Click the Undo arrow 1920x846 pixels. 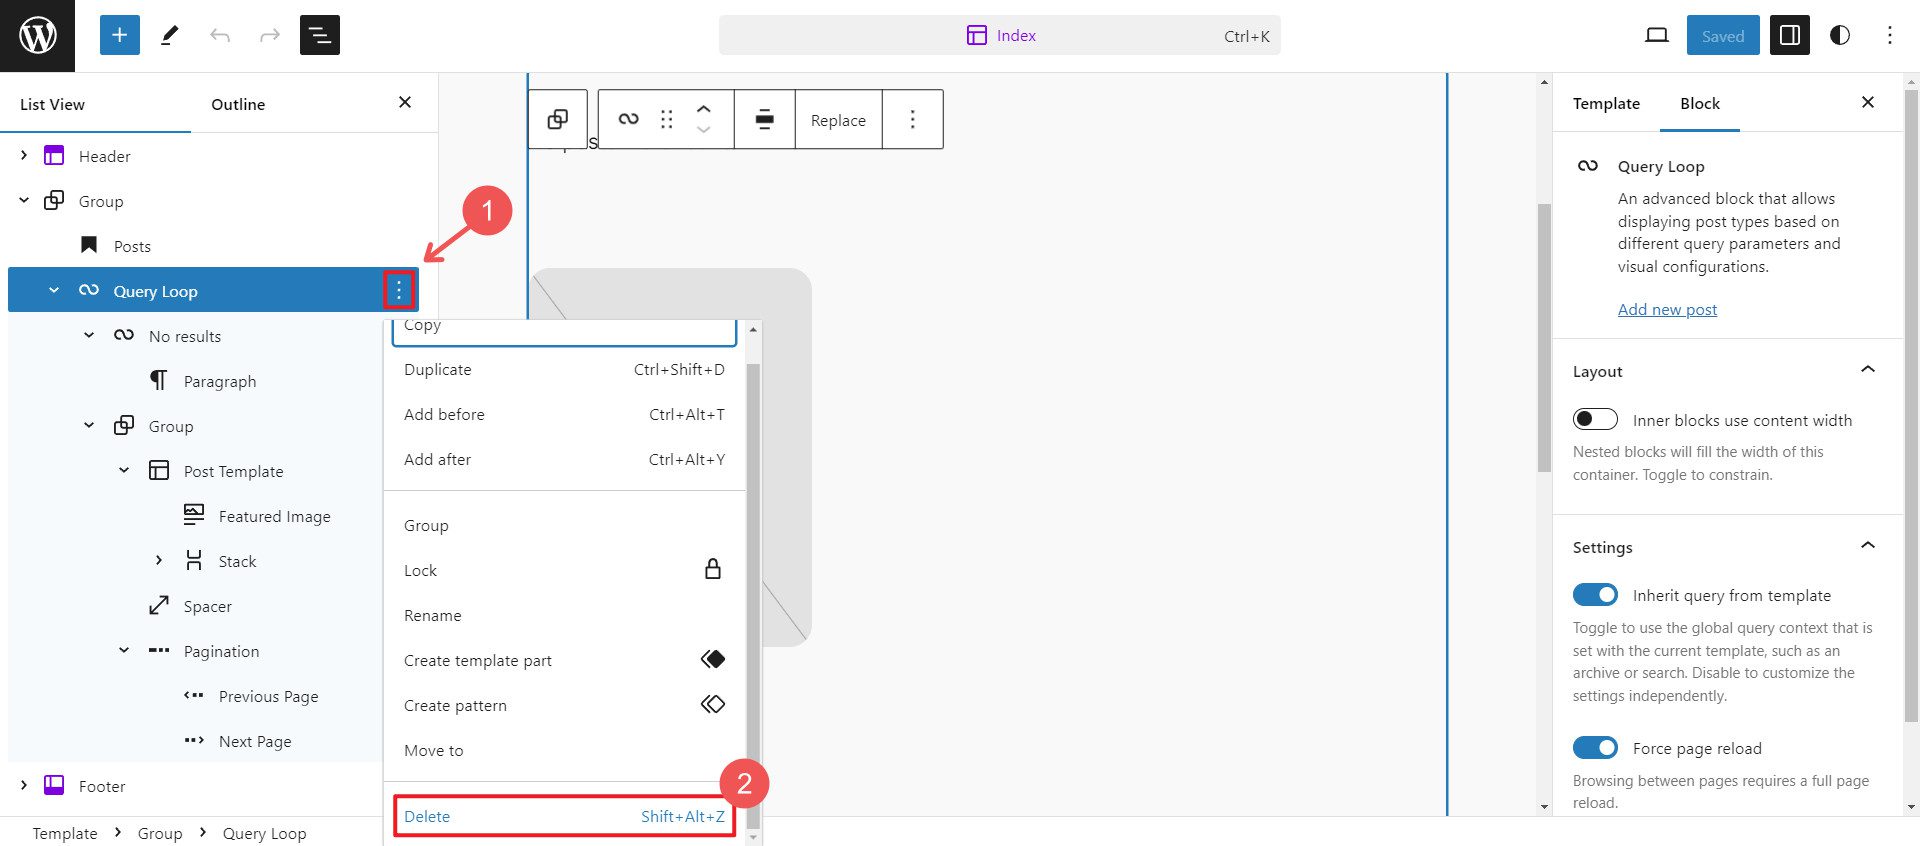pyautogui.click(x=220, y=36)
